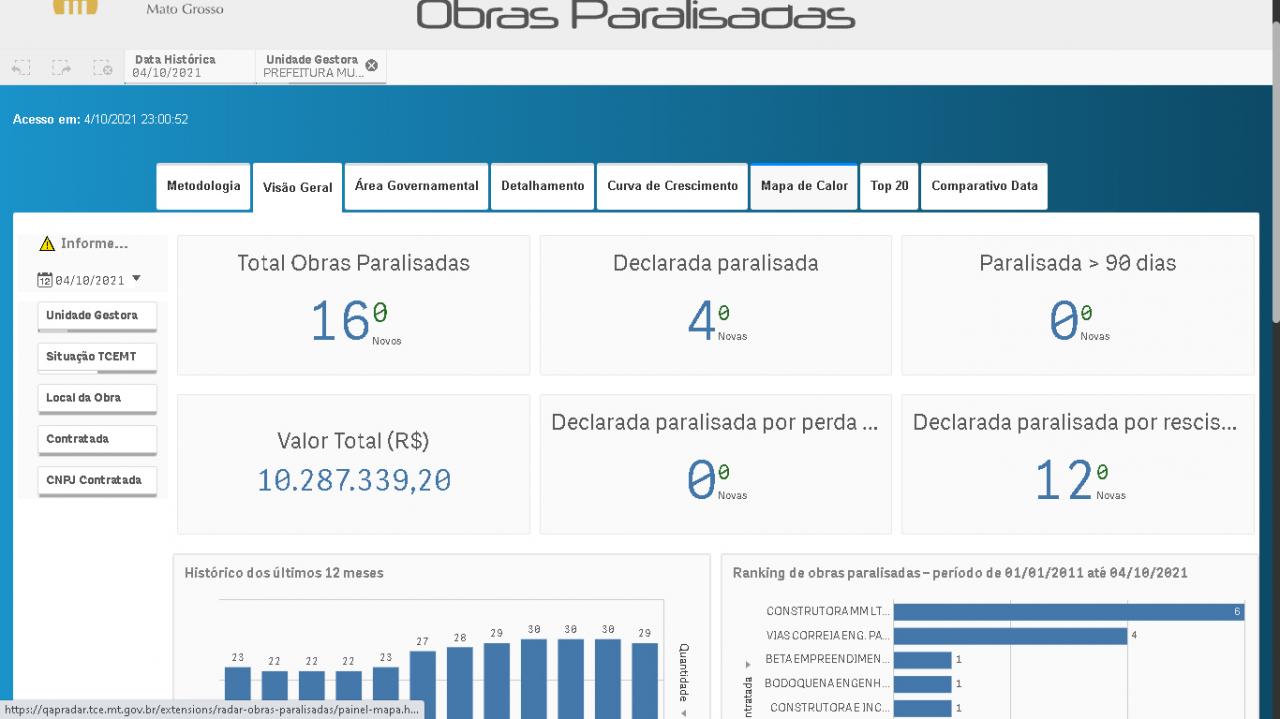The height and width of the screenshot is (719, 1280).
Task: Click the BODOQUENA ENGENH ranking bar
Action: tap(922, 684)
